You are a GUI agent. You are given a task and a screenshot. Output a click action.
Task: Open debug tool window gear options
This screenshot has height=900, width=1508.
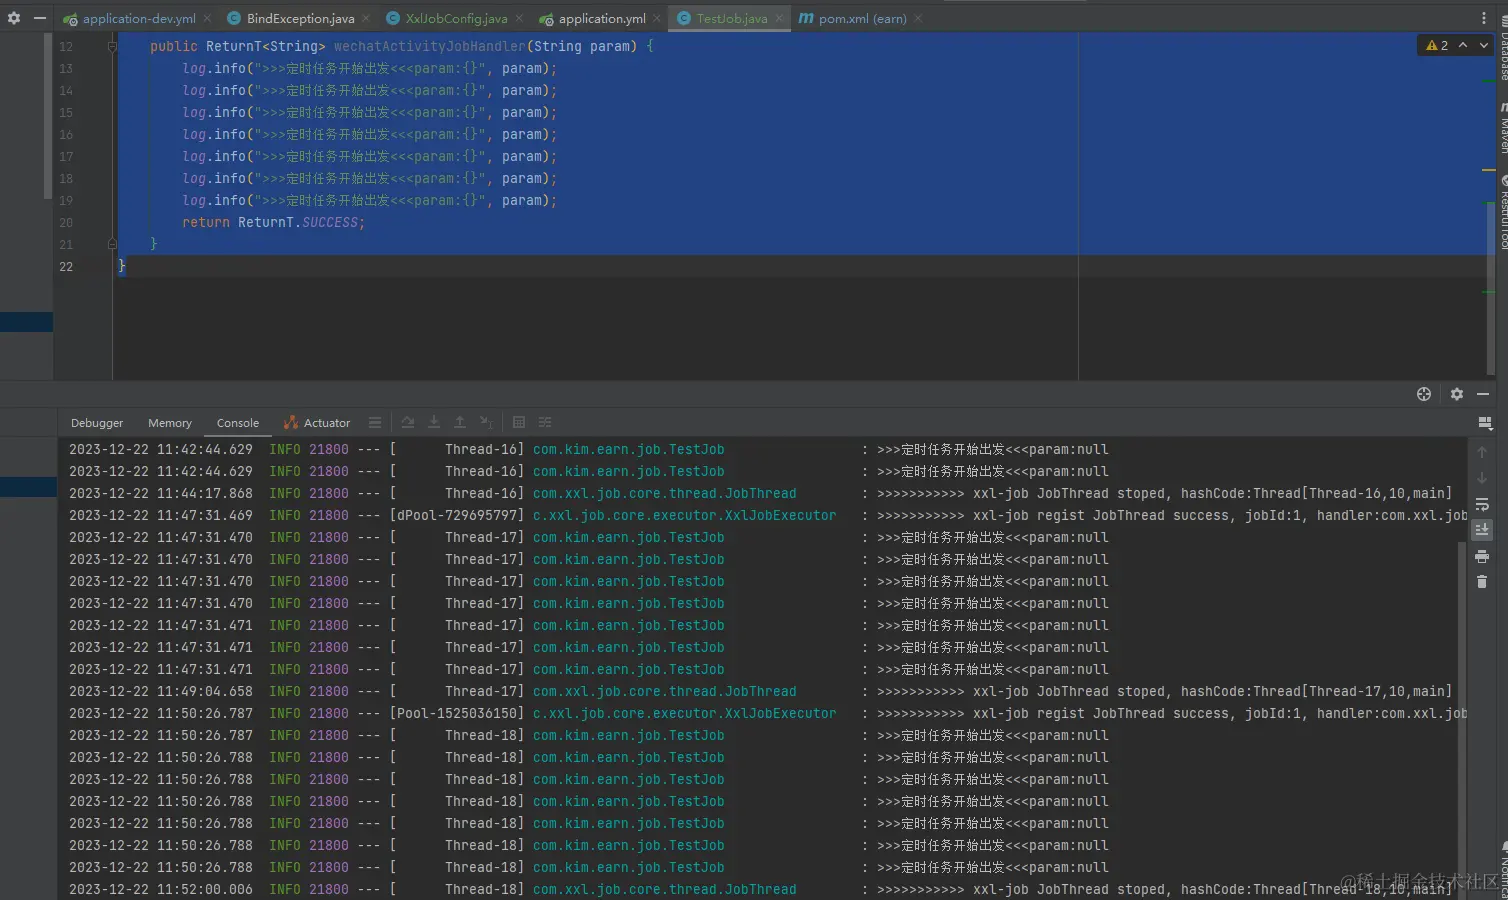tap(1457, 394)
